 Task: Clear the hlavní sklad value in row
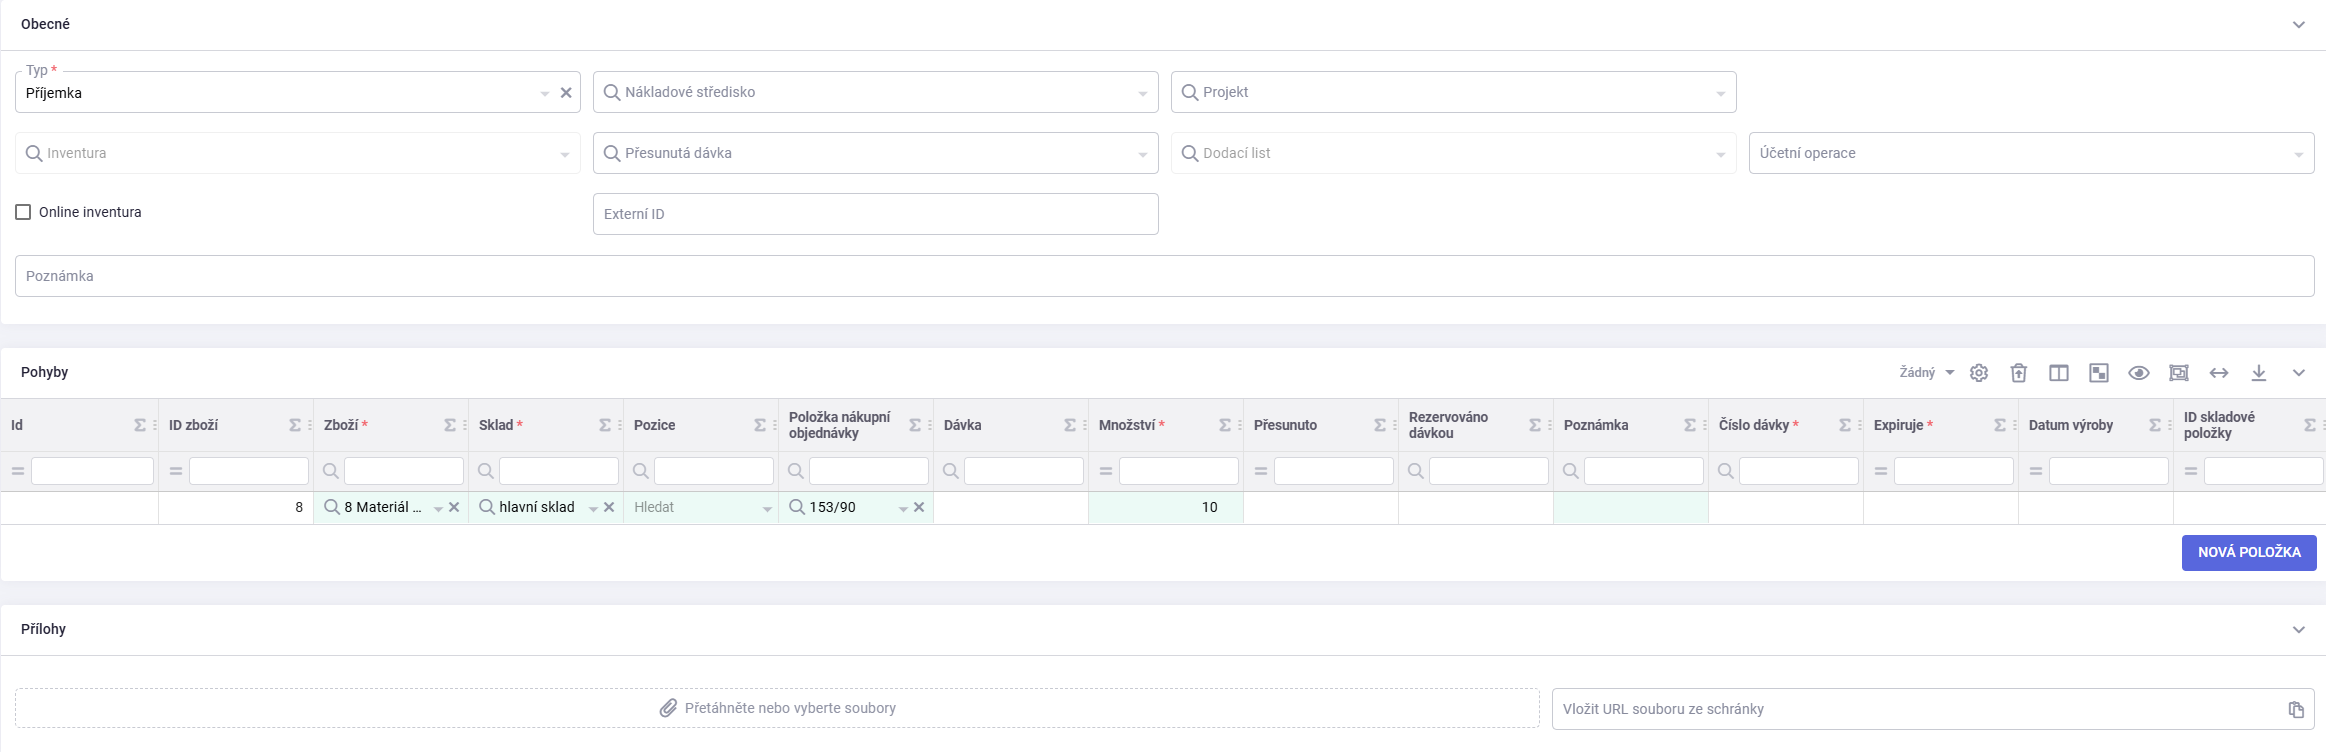point(609,507)
